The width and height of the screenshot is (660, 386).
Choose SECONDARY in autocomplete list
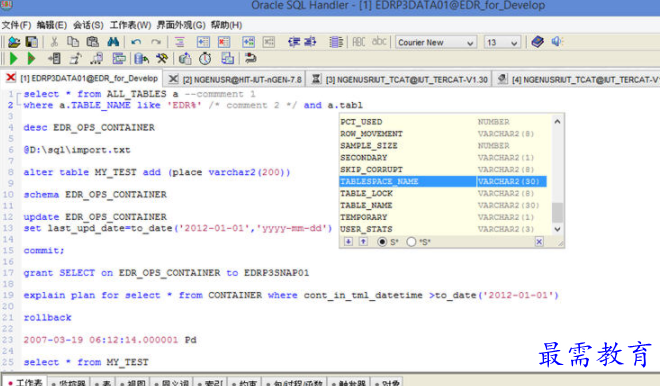[443, 158]
